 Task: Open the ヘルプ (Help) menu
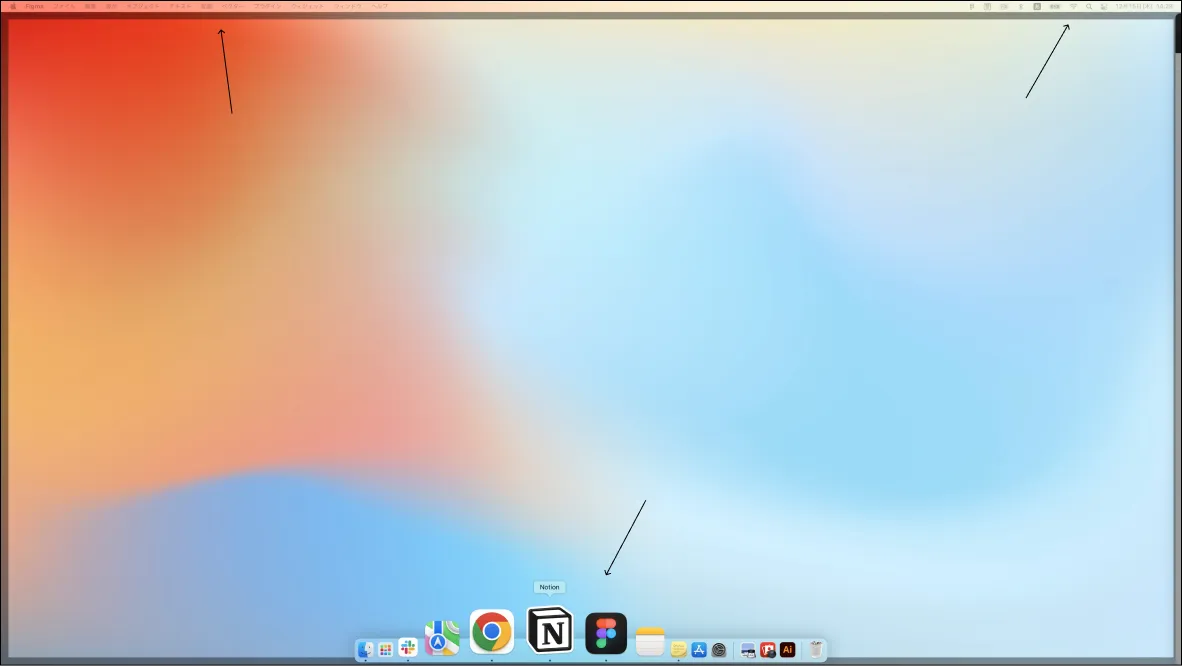[x=380, y=6]
